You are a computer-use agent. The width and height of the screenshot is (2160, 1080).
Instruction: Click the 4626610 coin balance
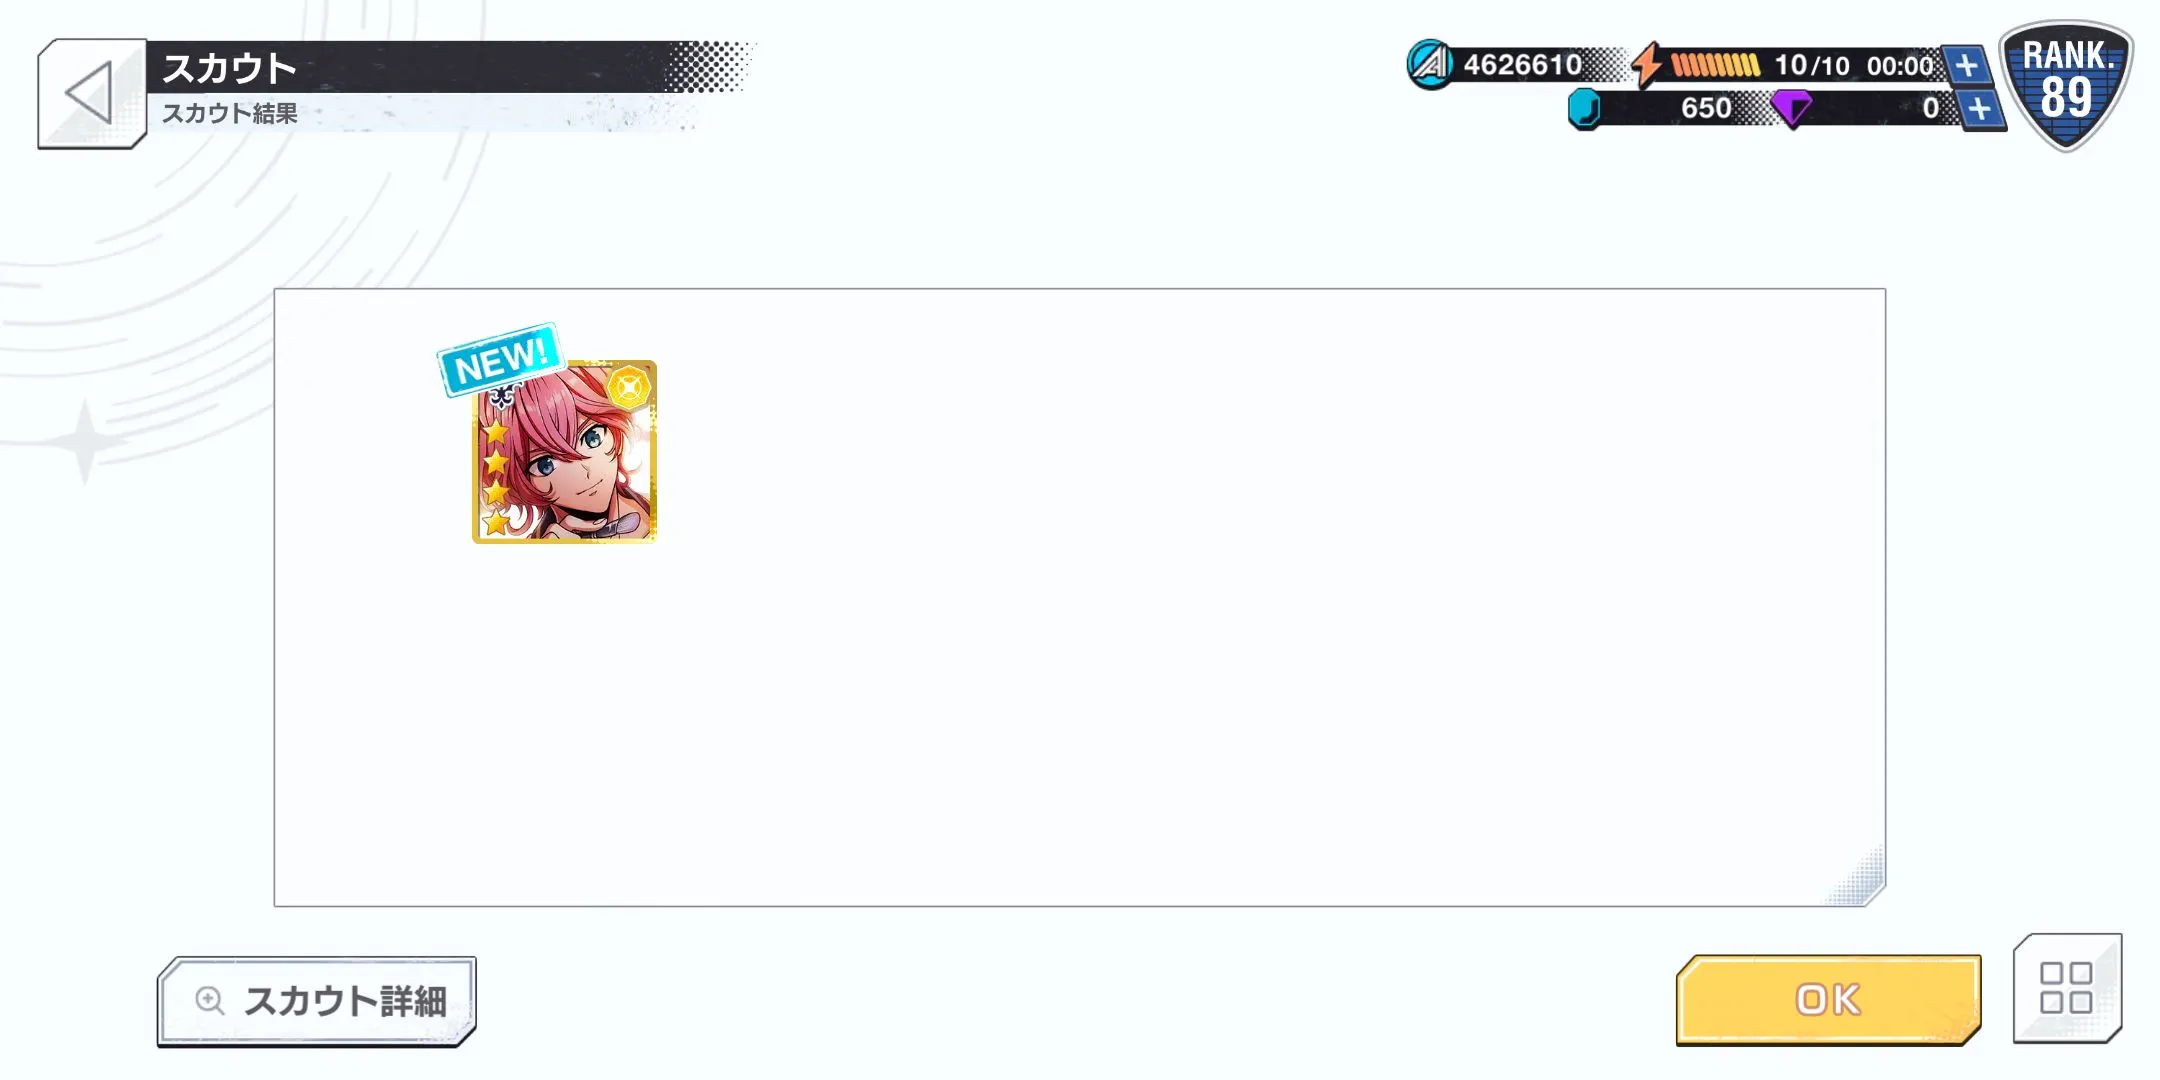(1522, 65)
